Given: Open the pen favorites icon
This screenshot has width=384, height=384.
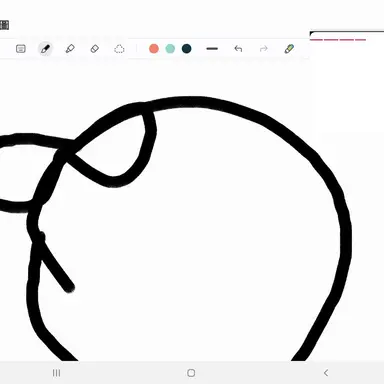Looking at the screenshot, I should (289, 49).
